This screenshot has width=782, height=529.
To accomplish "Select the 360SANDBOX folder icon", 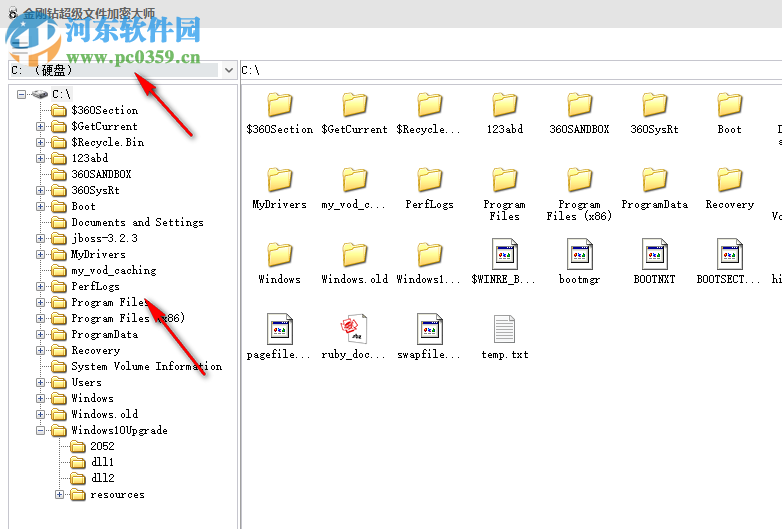I will (580, 105).
